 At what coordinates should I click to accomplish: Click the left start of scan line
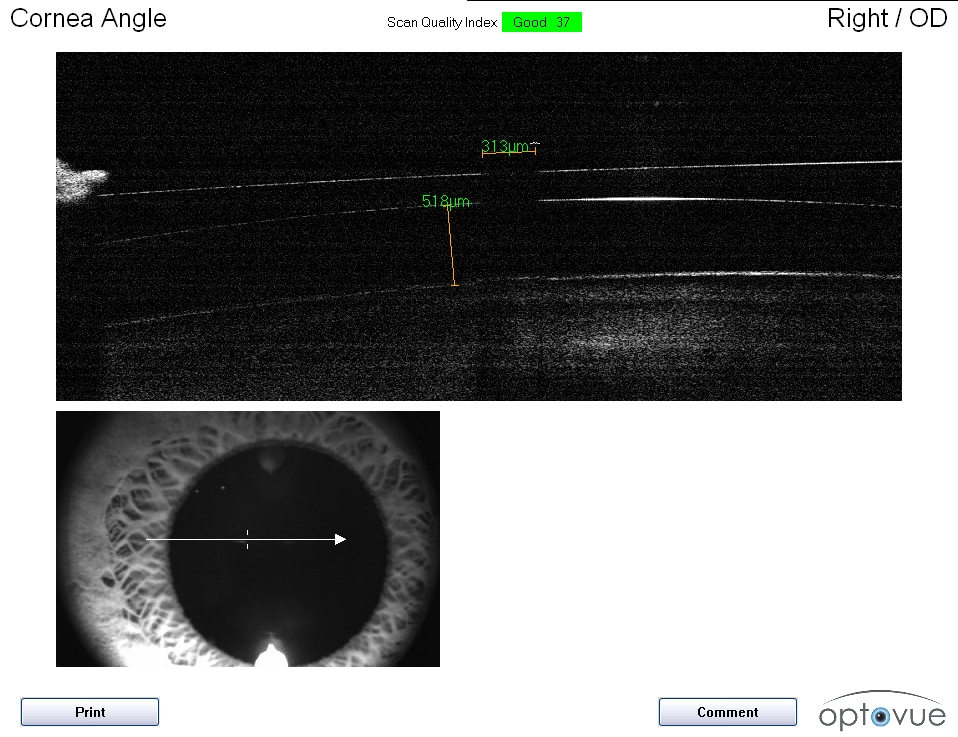click(x=147, y=539)
